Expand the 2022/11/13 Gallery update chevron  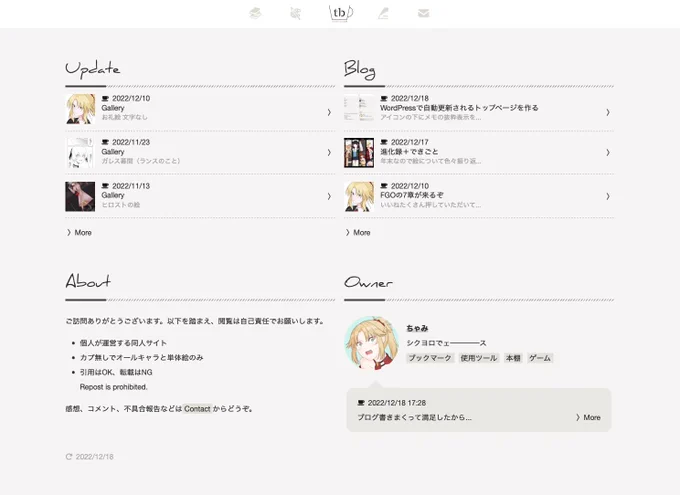(329, 196)
